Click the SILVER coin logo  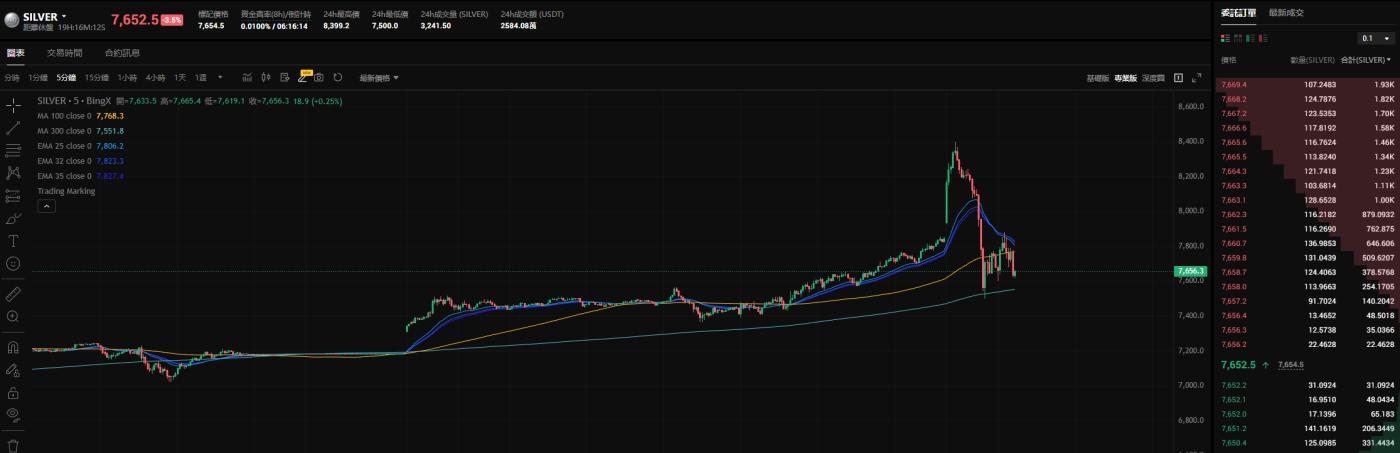click(11, 19)
